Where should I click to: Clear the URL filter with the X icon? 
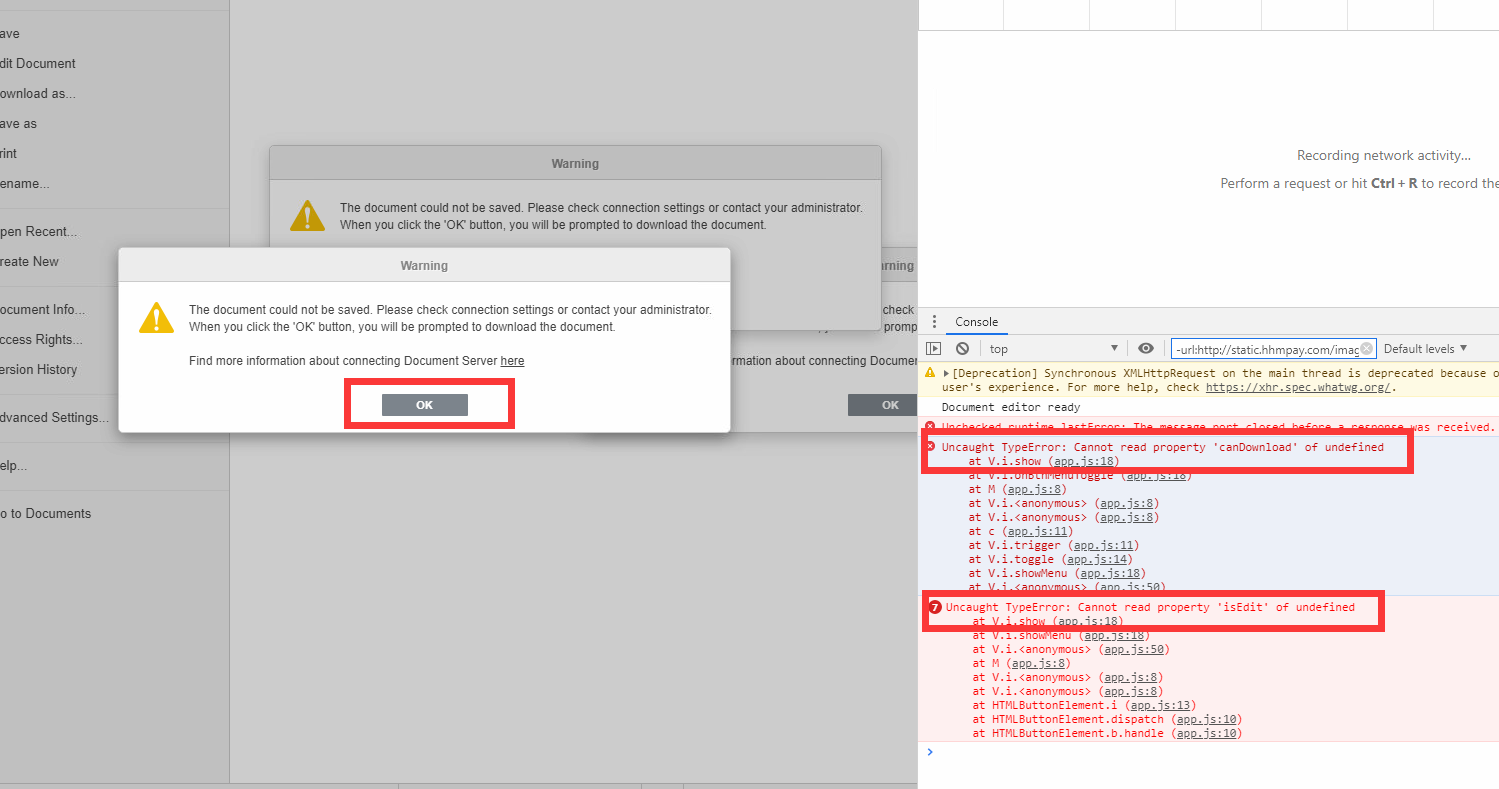[x=1366, y=348]
